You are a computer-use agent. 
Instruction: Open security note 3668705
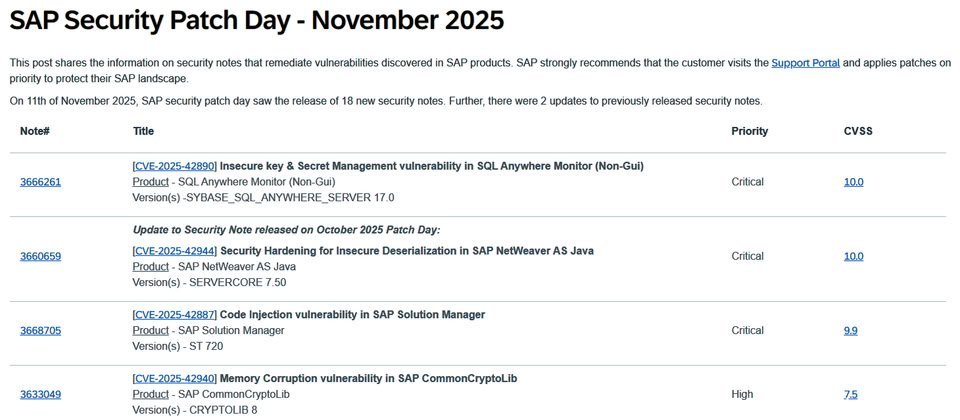40,331
